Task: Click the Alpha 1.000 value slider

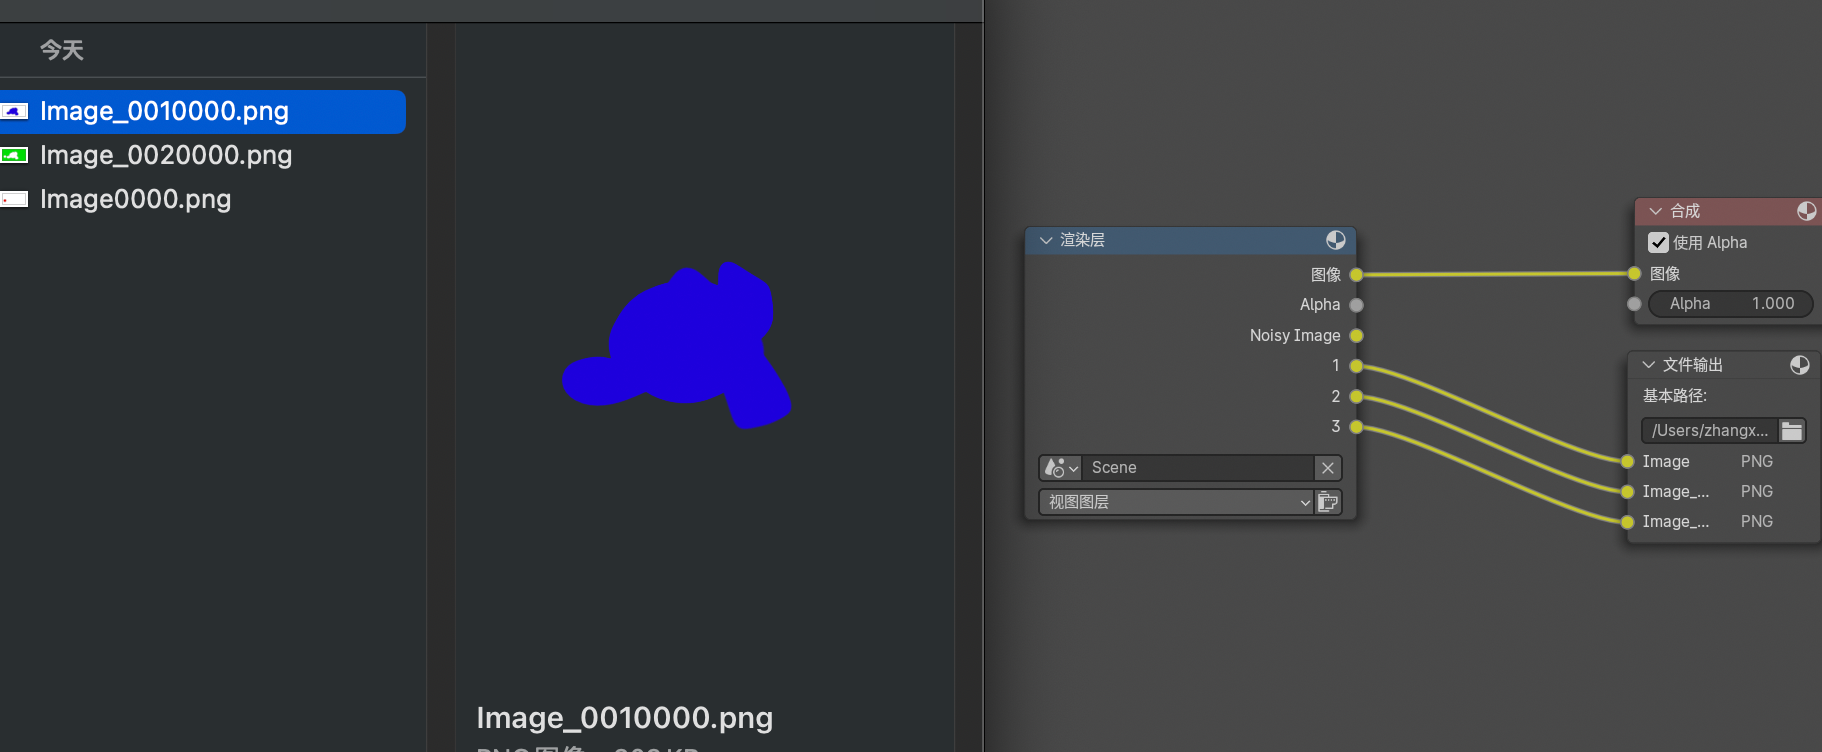Action: click(1730, 304)
